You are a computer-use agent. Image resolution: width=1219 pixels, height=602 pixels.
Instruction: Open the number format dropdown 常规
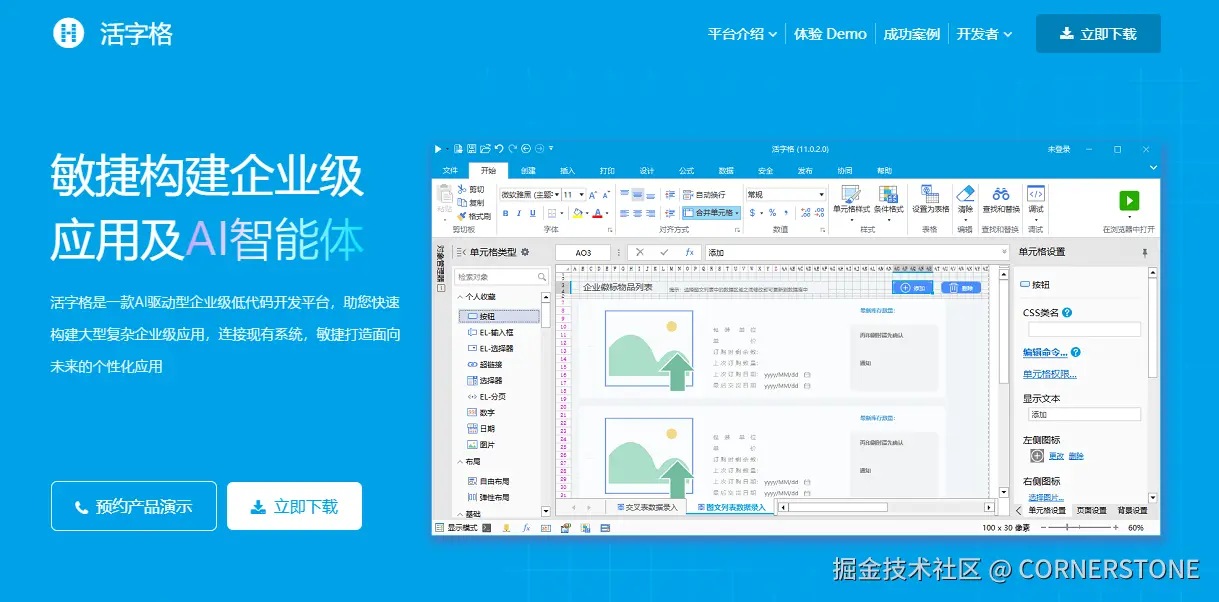[x=822, y=194]
